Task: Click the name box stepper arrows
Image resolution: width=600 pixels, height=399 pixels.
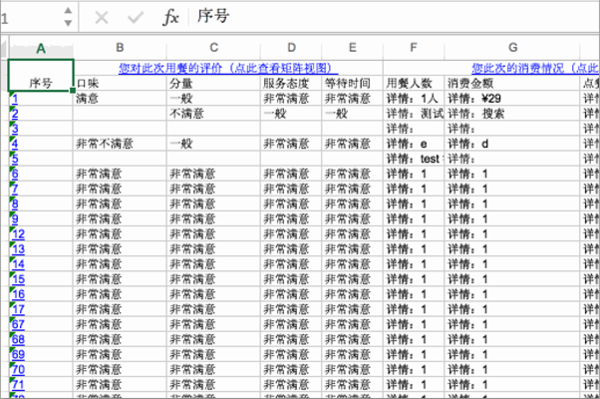Action: pos(68,17)
